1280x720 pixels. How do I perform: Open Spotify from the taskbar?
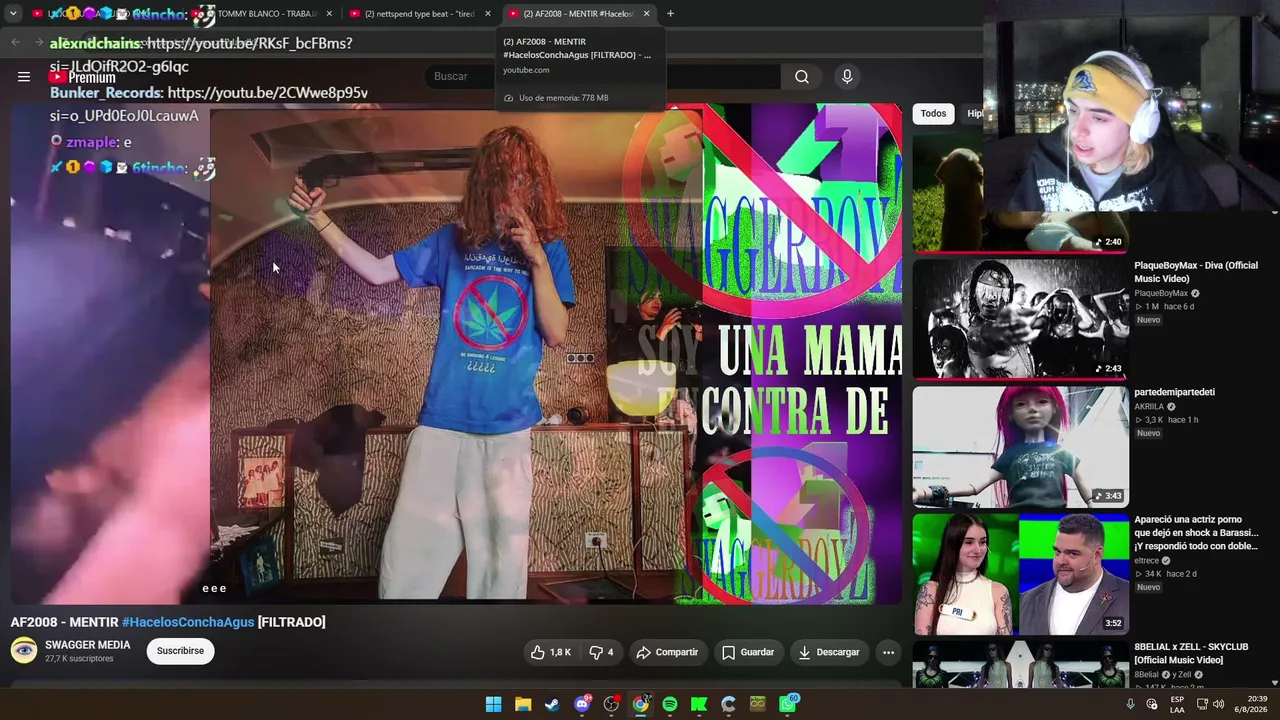click(670, 704)
